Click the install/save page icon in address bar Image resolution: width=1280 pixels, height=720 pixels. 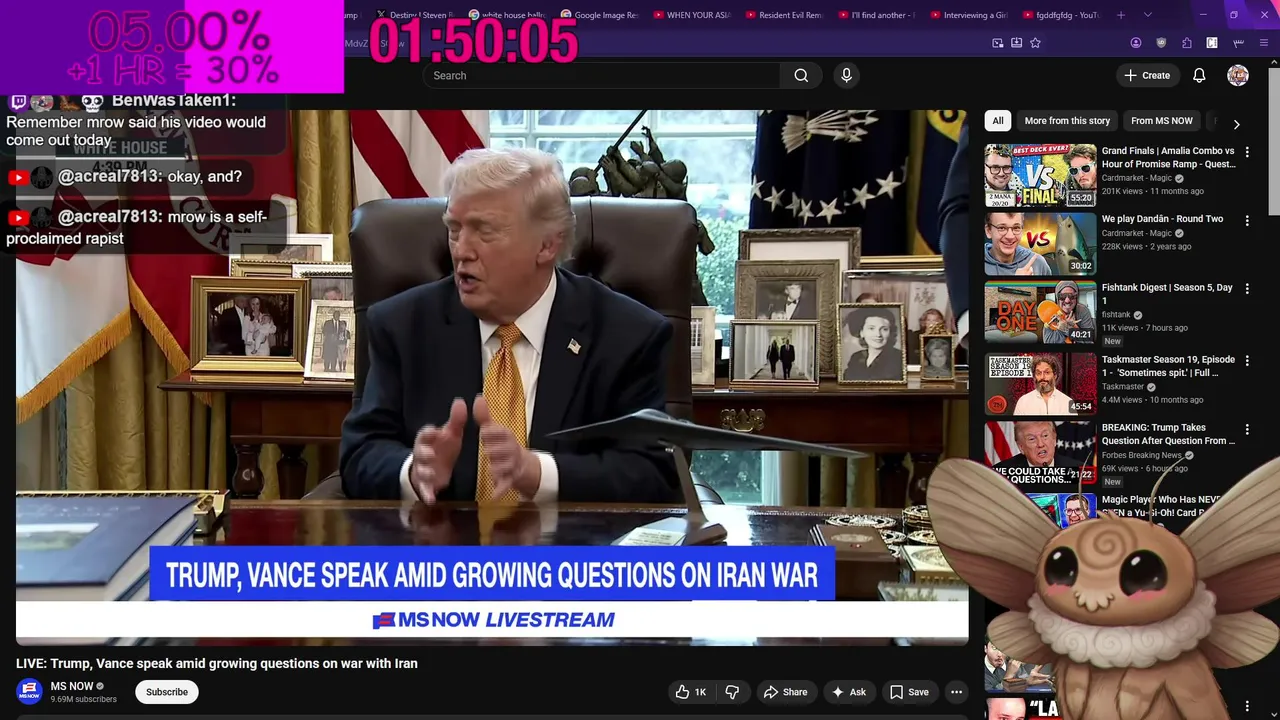click(1016, 43)
